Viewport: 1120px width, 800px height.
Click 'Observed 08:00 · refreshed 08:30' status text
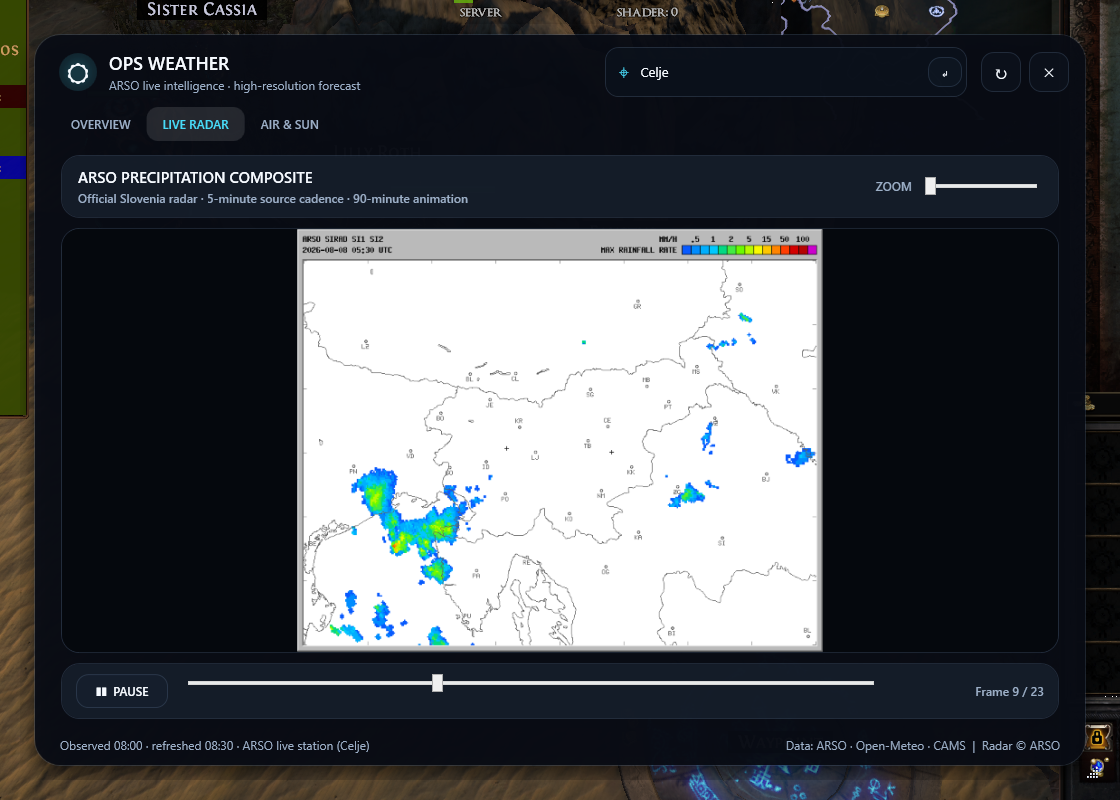[x=146, y=746]
